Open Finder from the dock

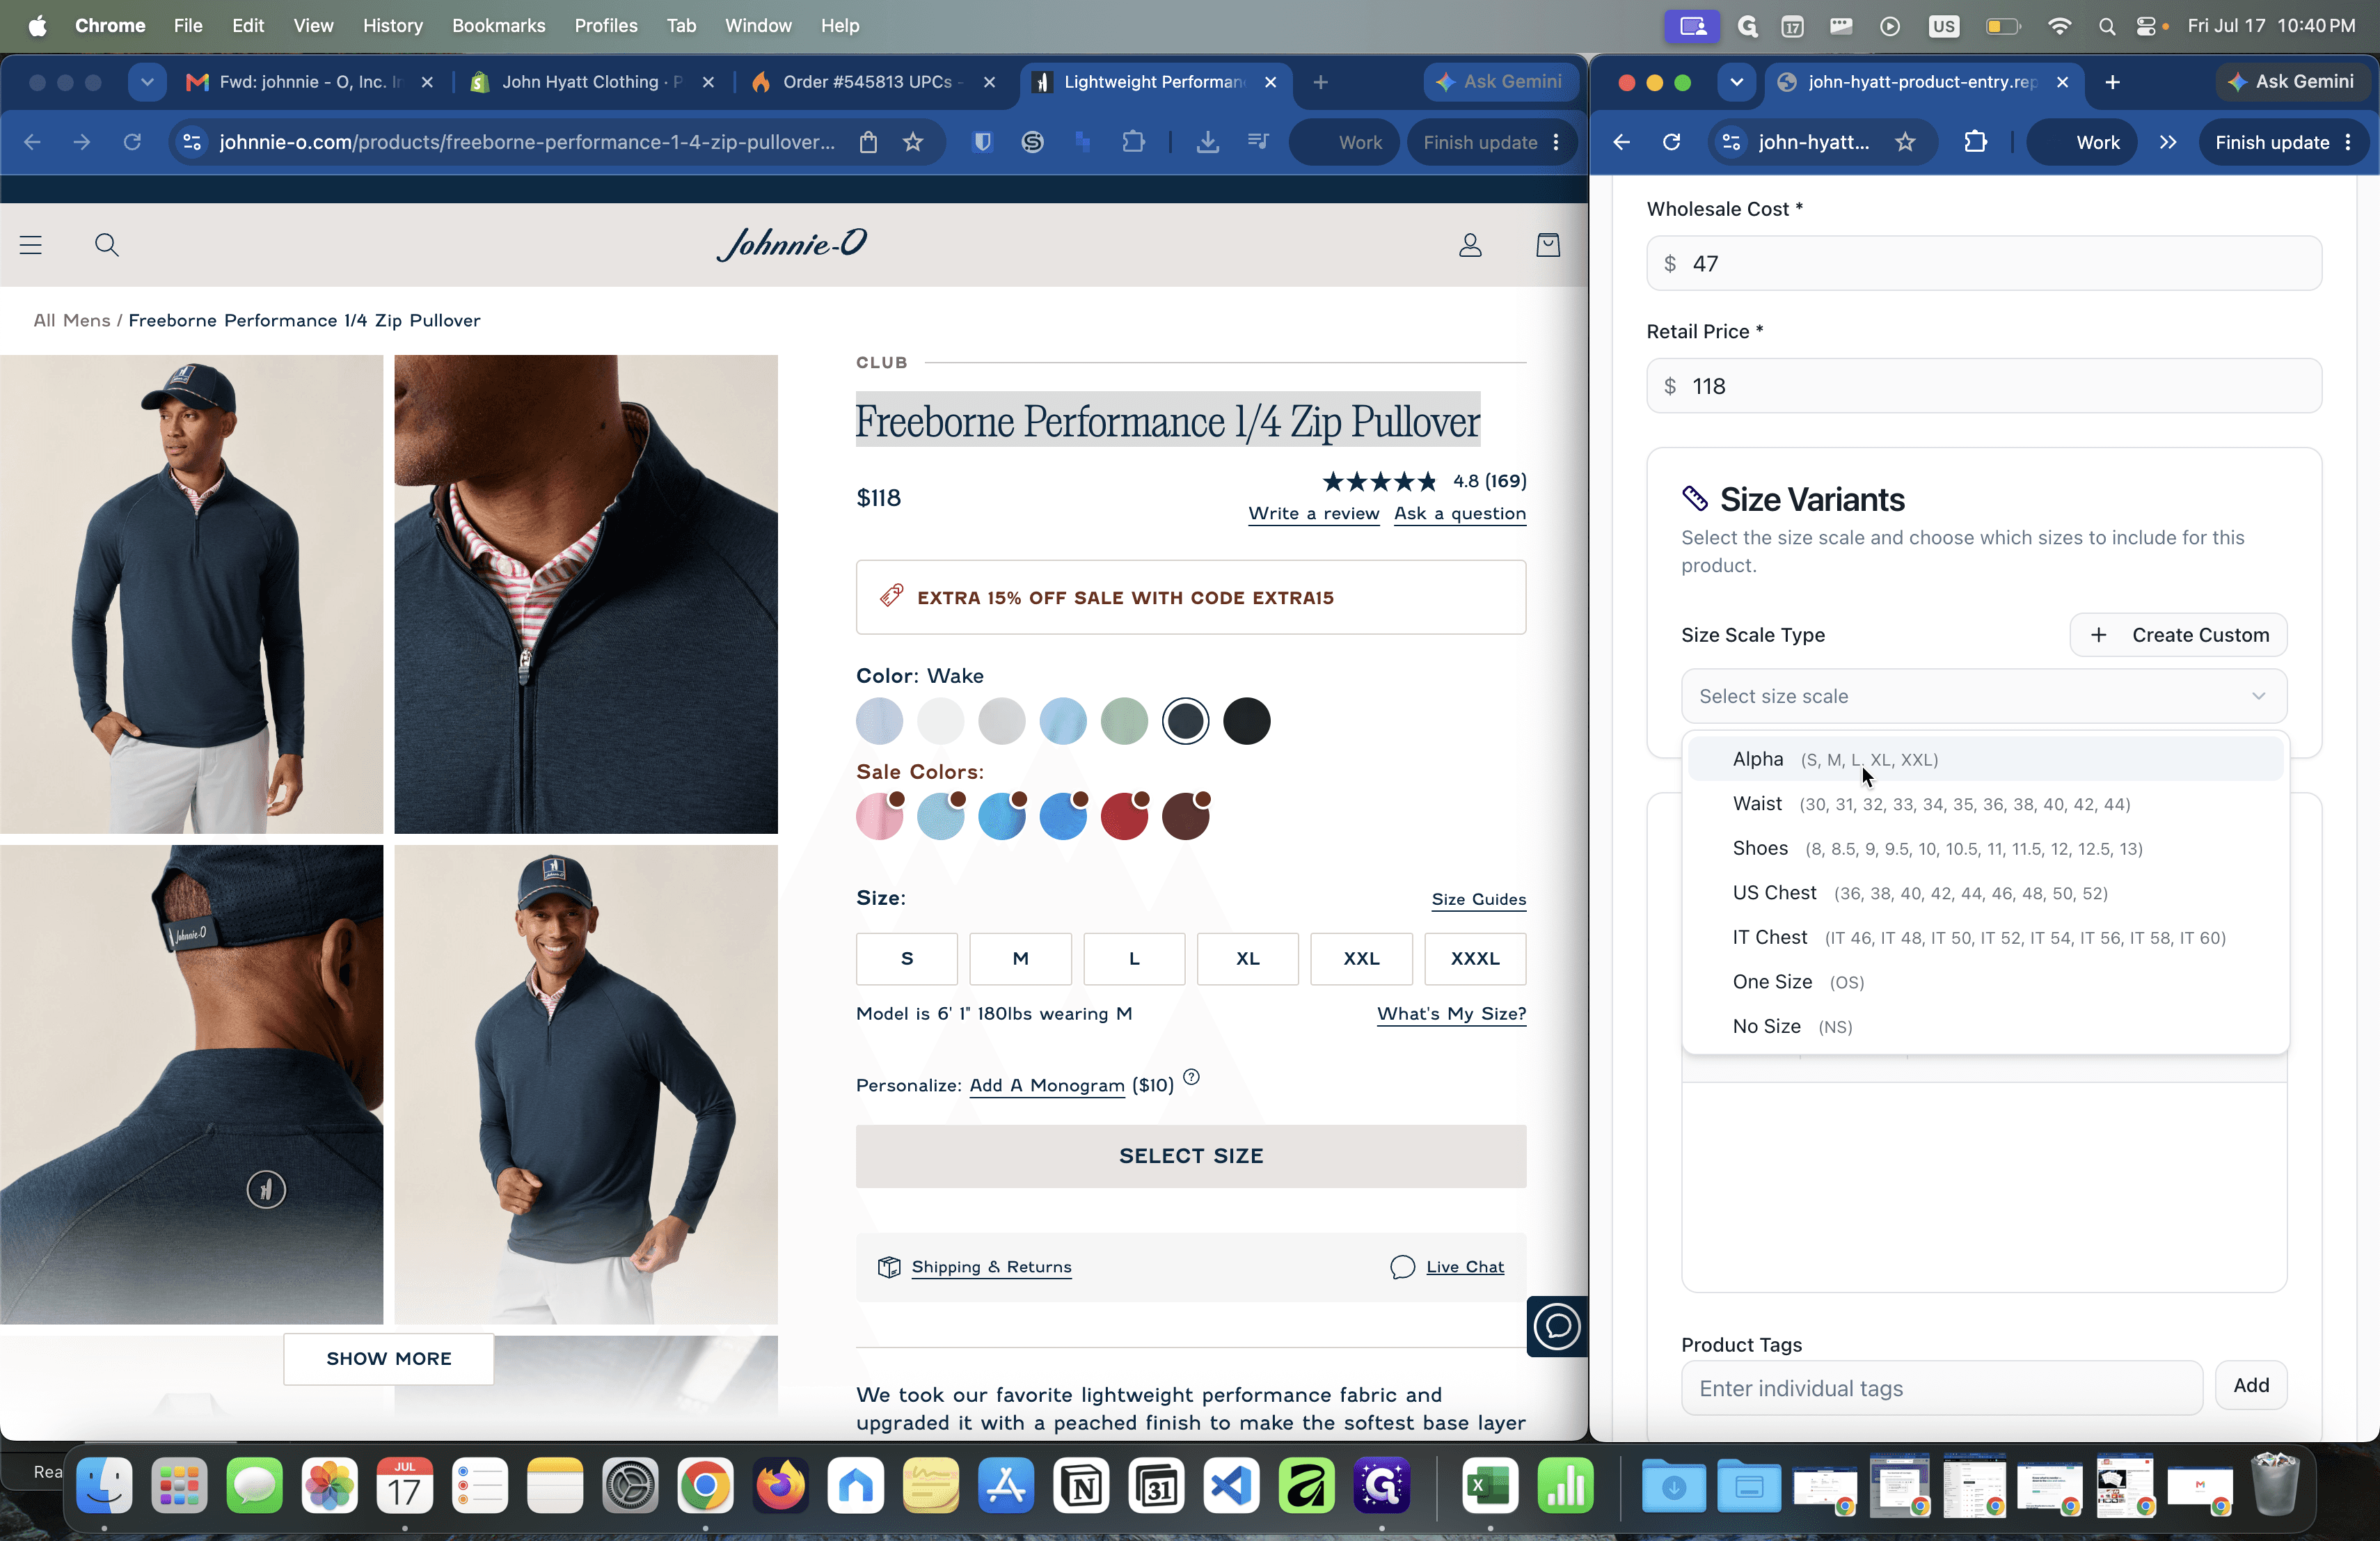[105, 1485]
